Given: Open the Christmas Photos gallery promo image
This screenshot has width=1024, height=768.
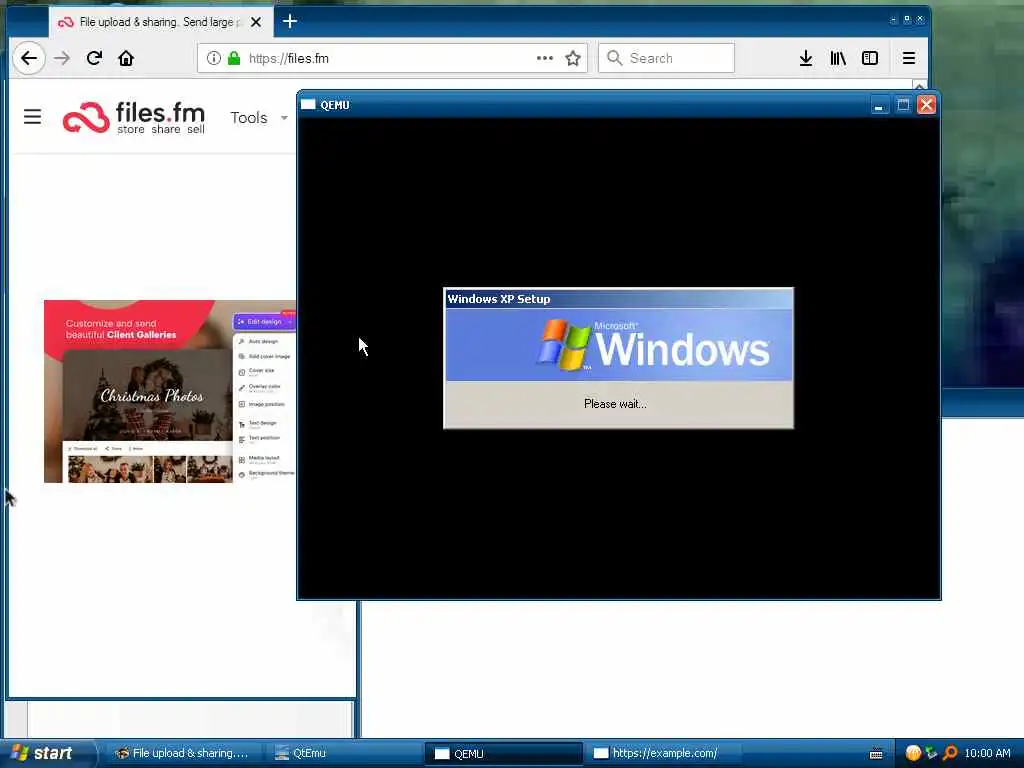Looking at the screenshot, I should click(x=170, y=391).
